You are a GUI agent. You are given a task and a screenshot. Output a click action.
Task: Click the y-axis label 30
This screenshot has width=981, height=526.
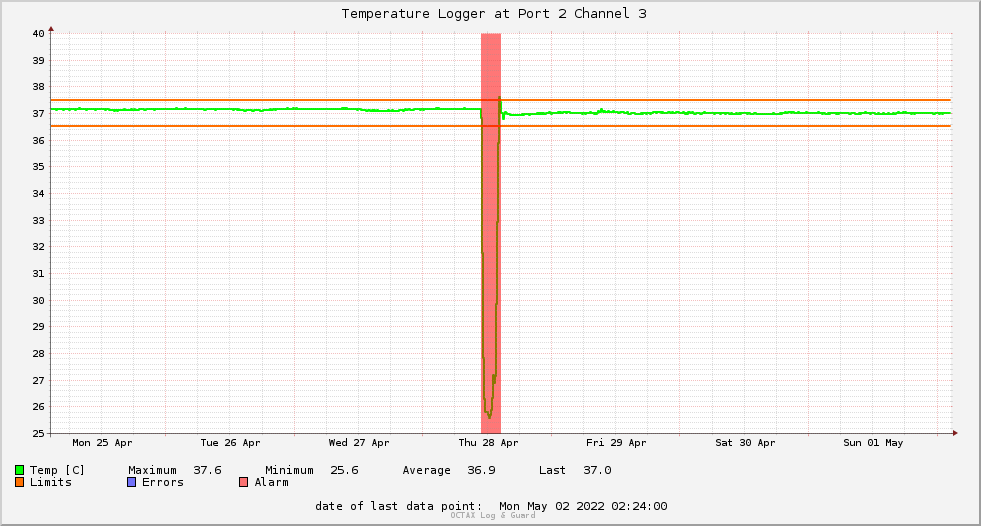click(39, 301)
